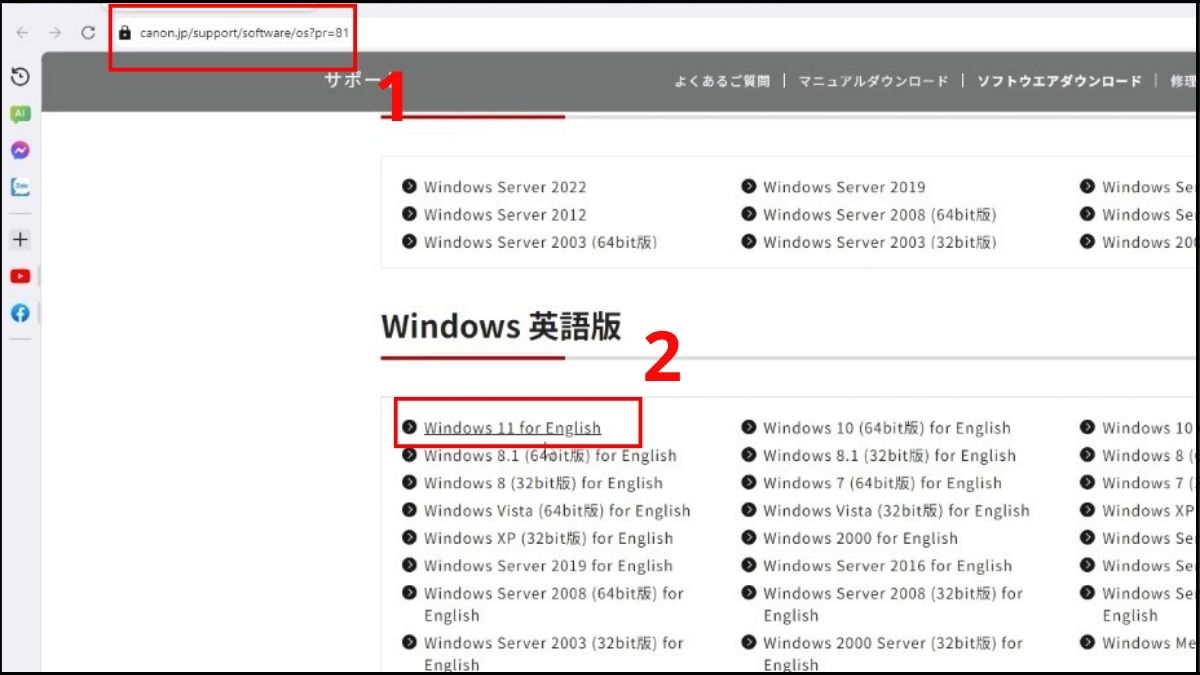Image resolution: width=1200 pixels, height=675 pixels.
Task: Add a sidebar item with plus icon
Action: coord(20,239)
